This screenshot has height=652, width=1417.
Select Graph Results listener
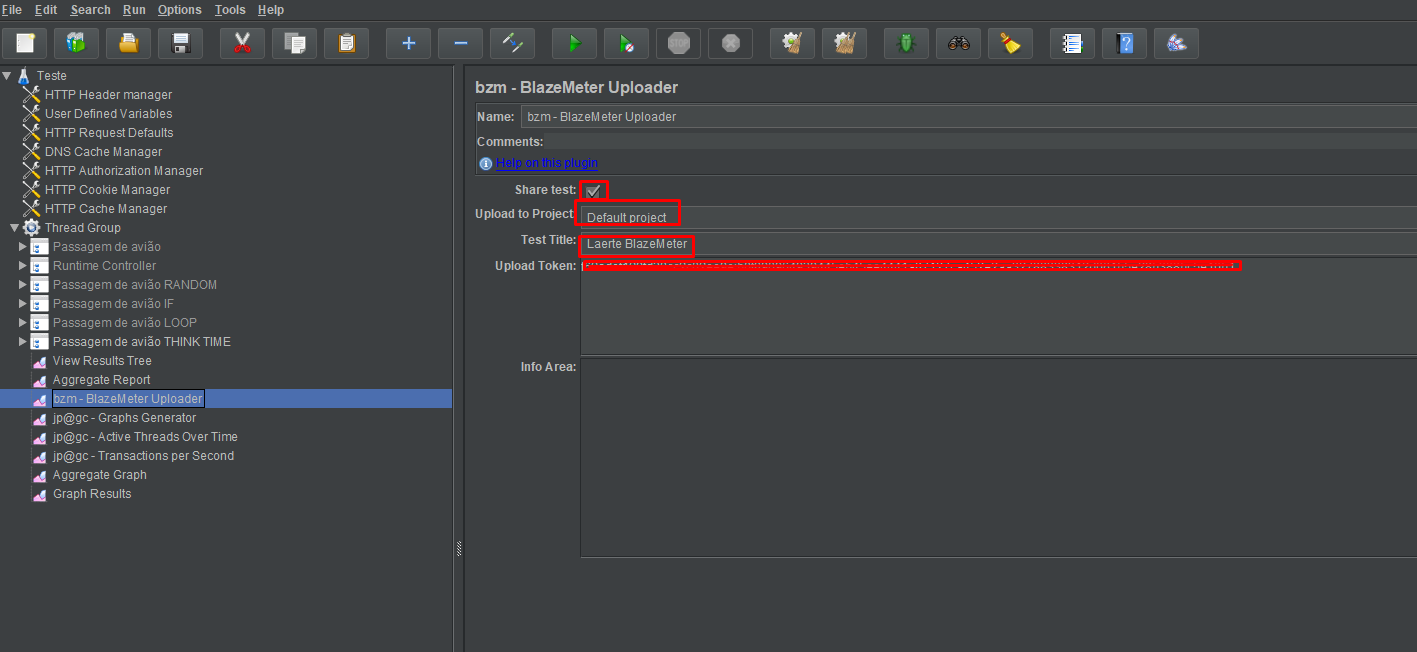point(92,493)
